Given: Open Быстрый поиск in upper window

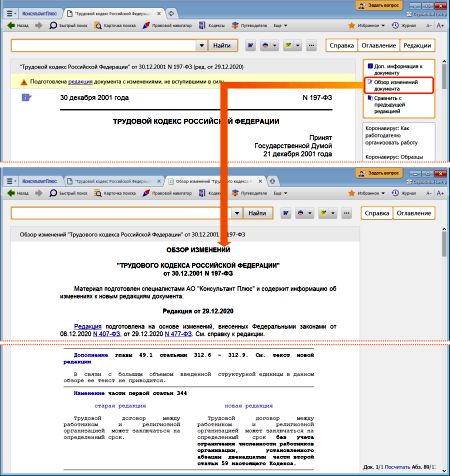Looking at the screenshot, I should [x=68, y=25].
